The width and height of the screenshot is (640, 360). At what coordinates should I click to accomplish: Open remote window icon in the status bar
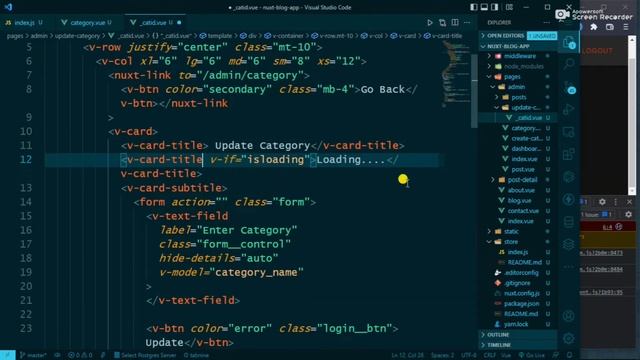pos(7,355)
